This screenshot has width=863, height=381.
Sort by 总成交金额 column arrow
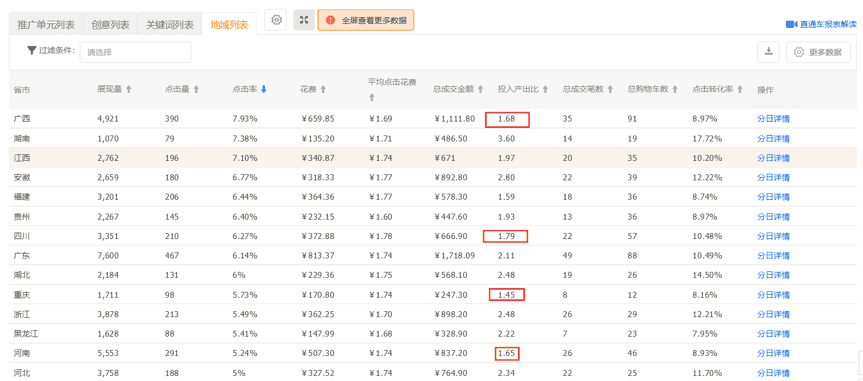point(480,89)
